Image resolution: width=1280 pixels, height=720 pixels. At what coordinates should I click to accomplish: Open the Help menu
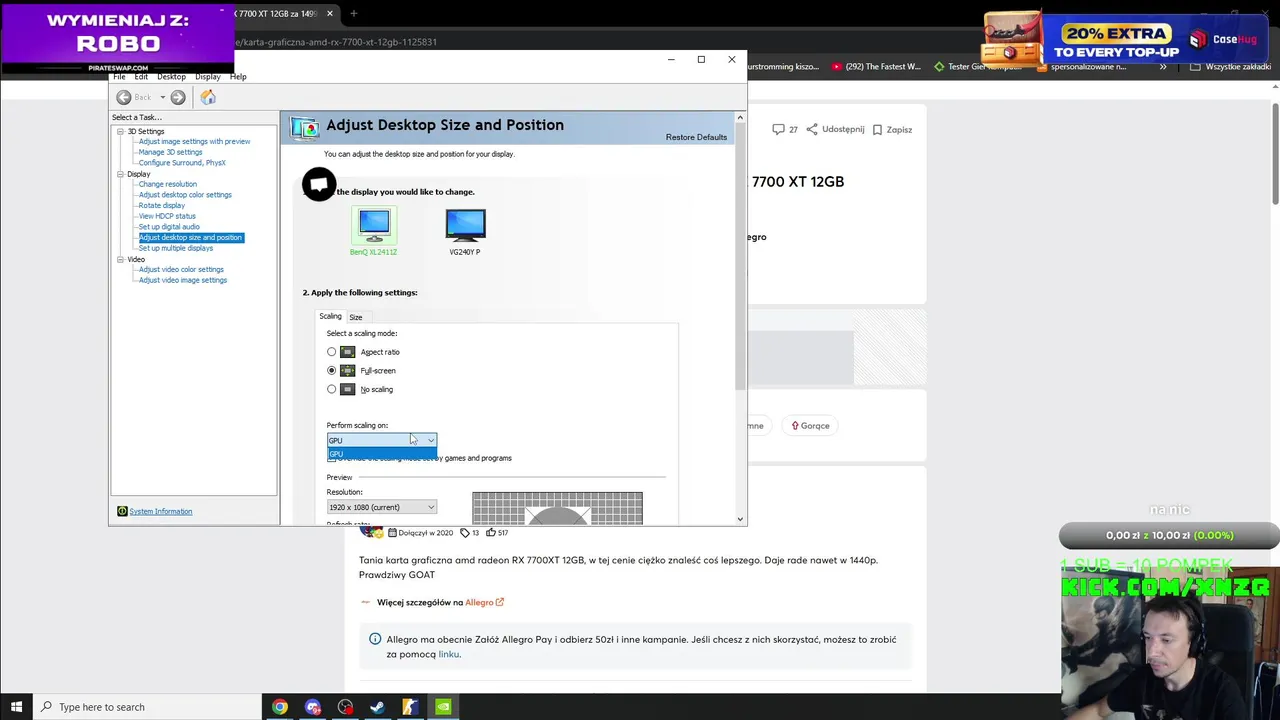tap(238, 76)
